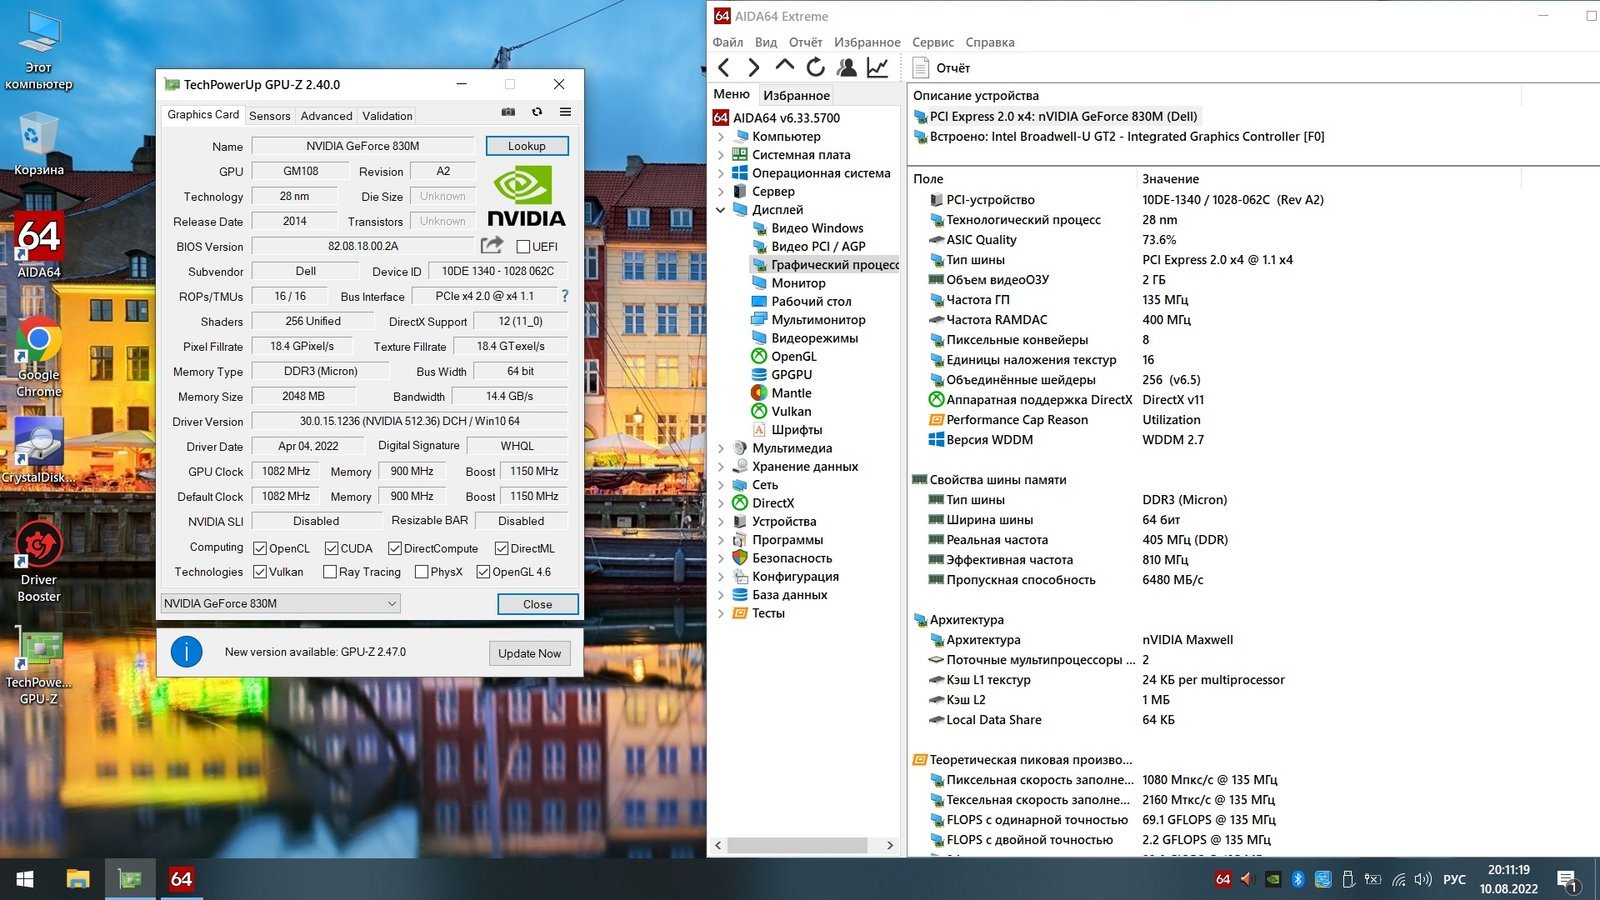Image resolution: width=1600 pixels, height=900 pixels.
Task: Switch to the Advanced tab
Action: (326, 116)
